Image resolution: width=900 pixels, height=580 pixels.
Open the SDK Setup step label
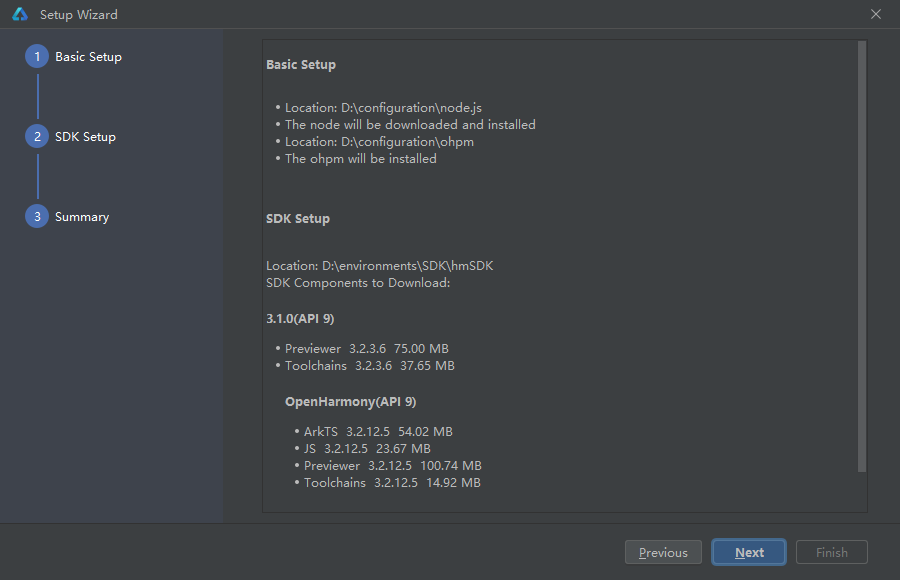(x=86, y=137)
